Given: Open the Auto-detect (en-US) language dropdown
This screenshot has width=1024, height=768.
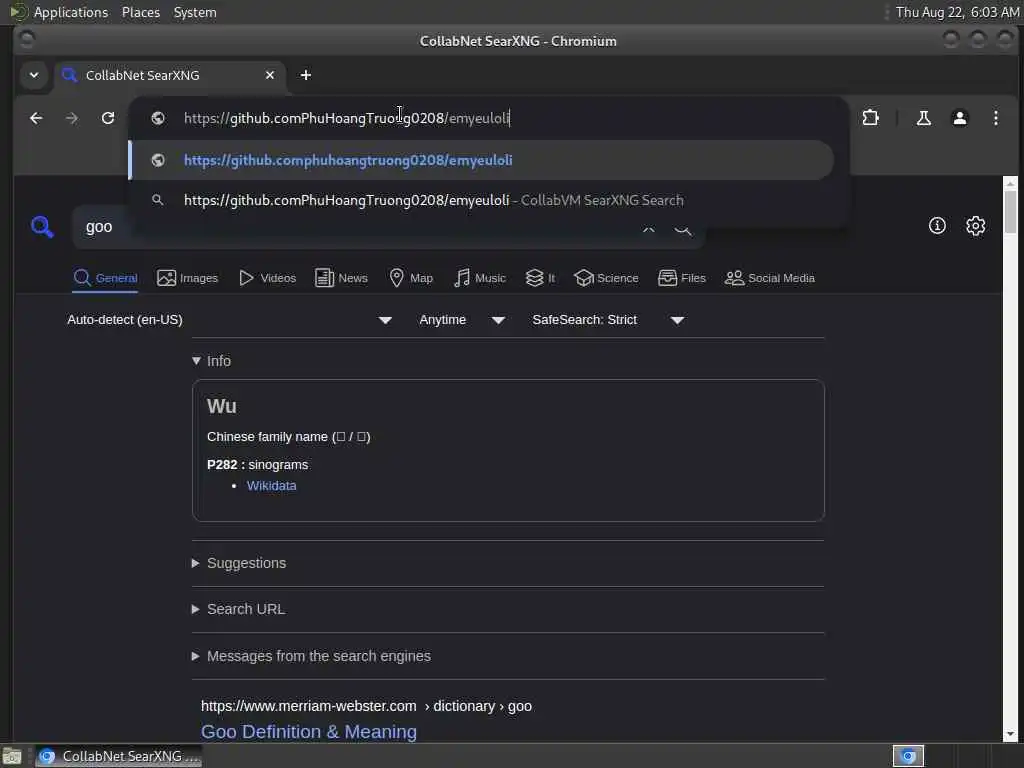Looking at the screenshot, I should [x=229, y=320].
